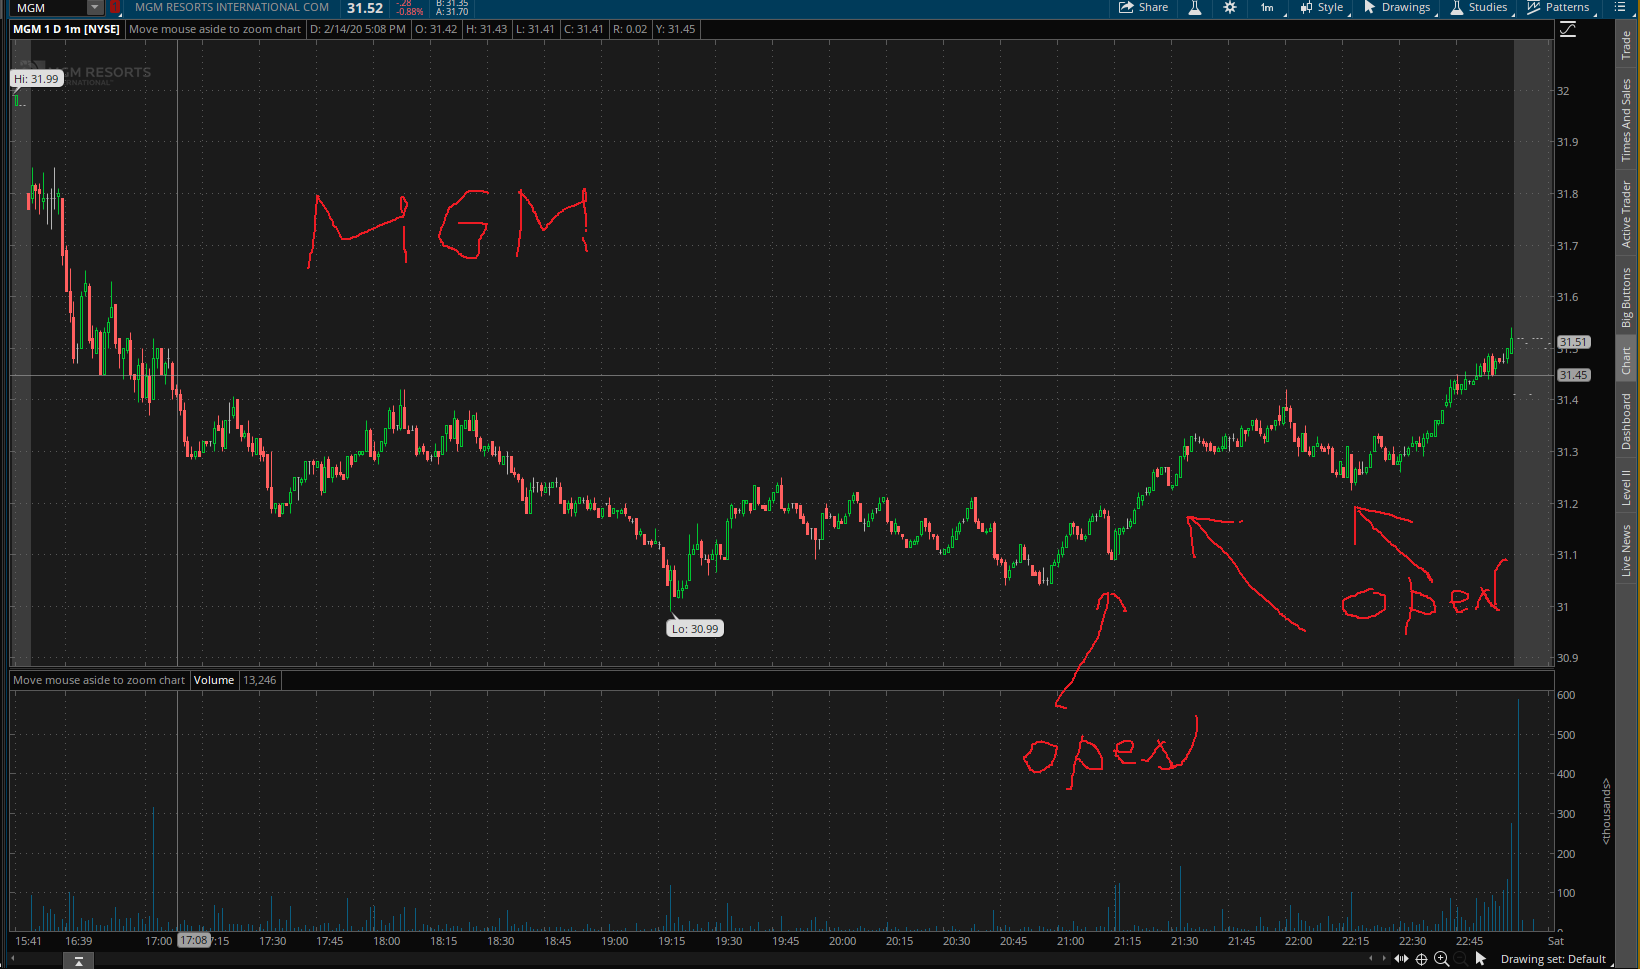Click the crosshair pan icon
This screenshot has width=1640, height=969.
1421,959
